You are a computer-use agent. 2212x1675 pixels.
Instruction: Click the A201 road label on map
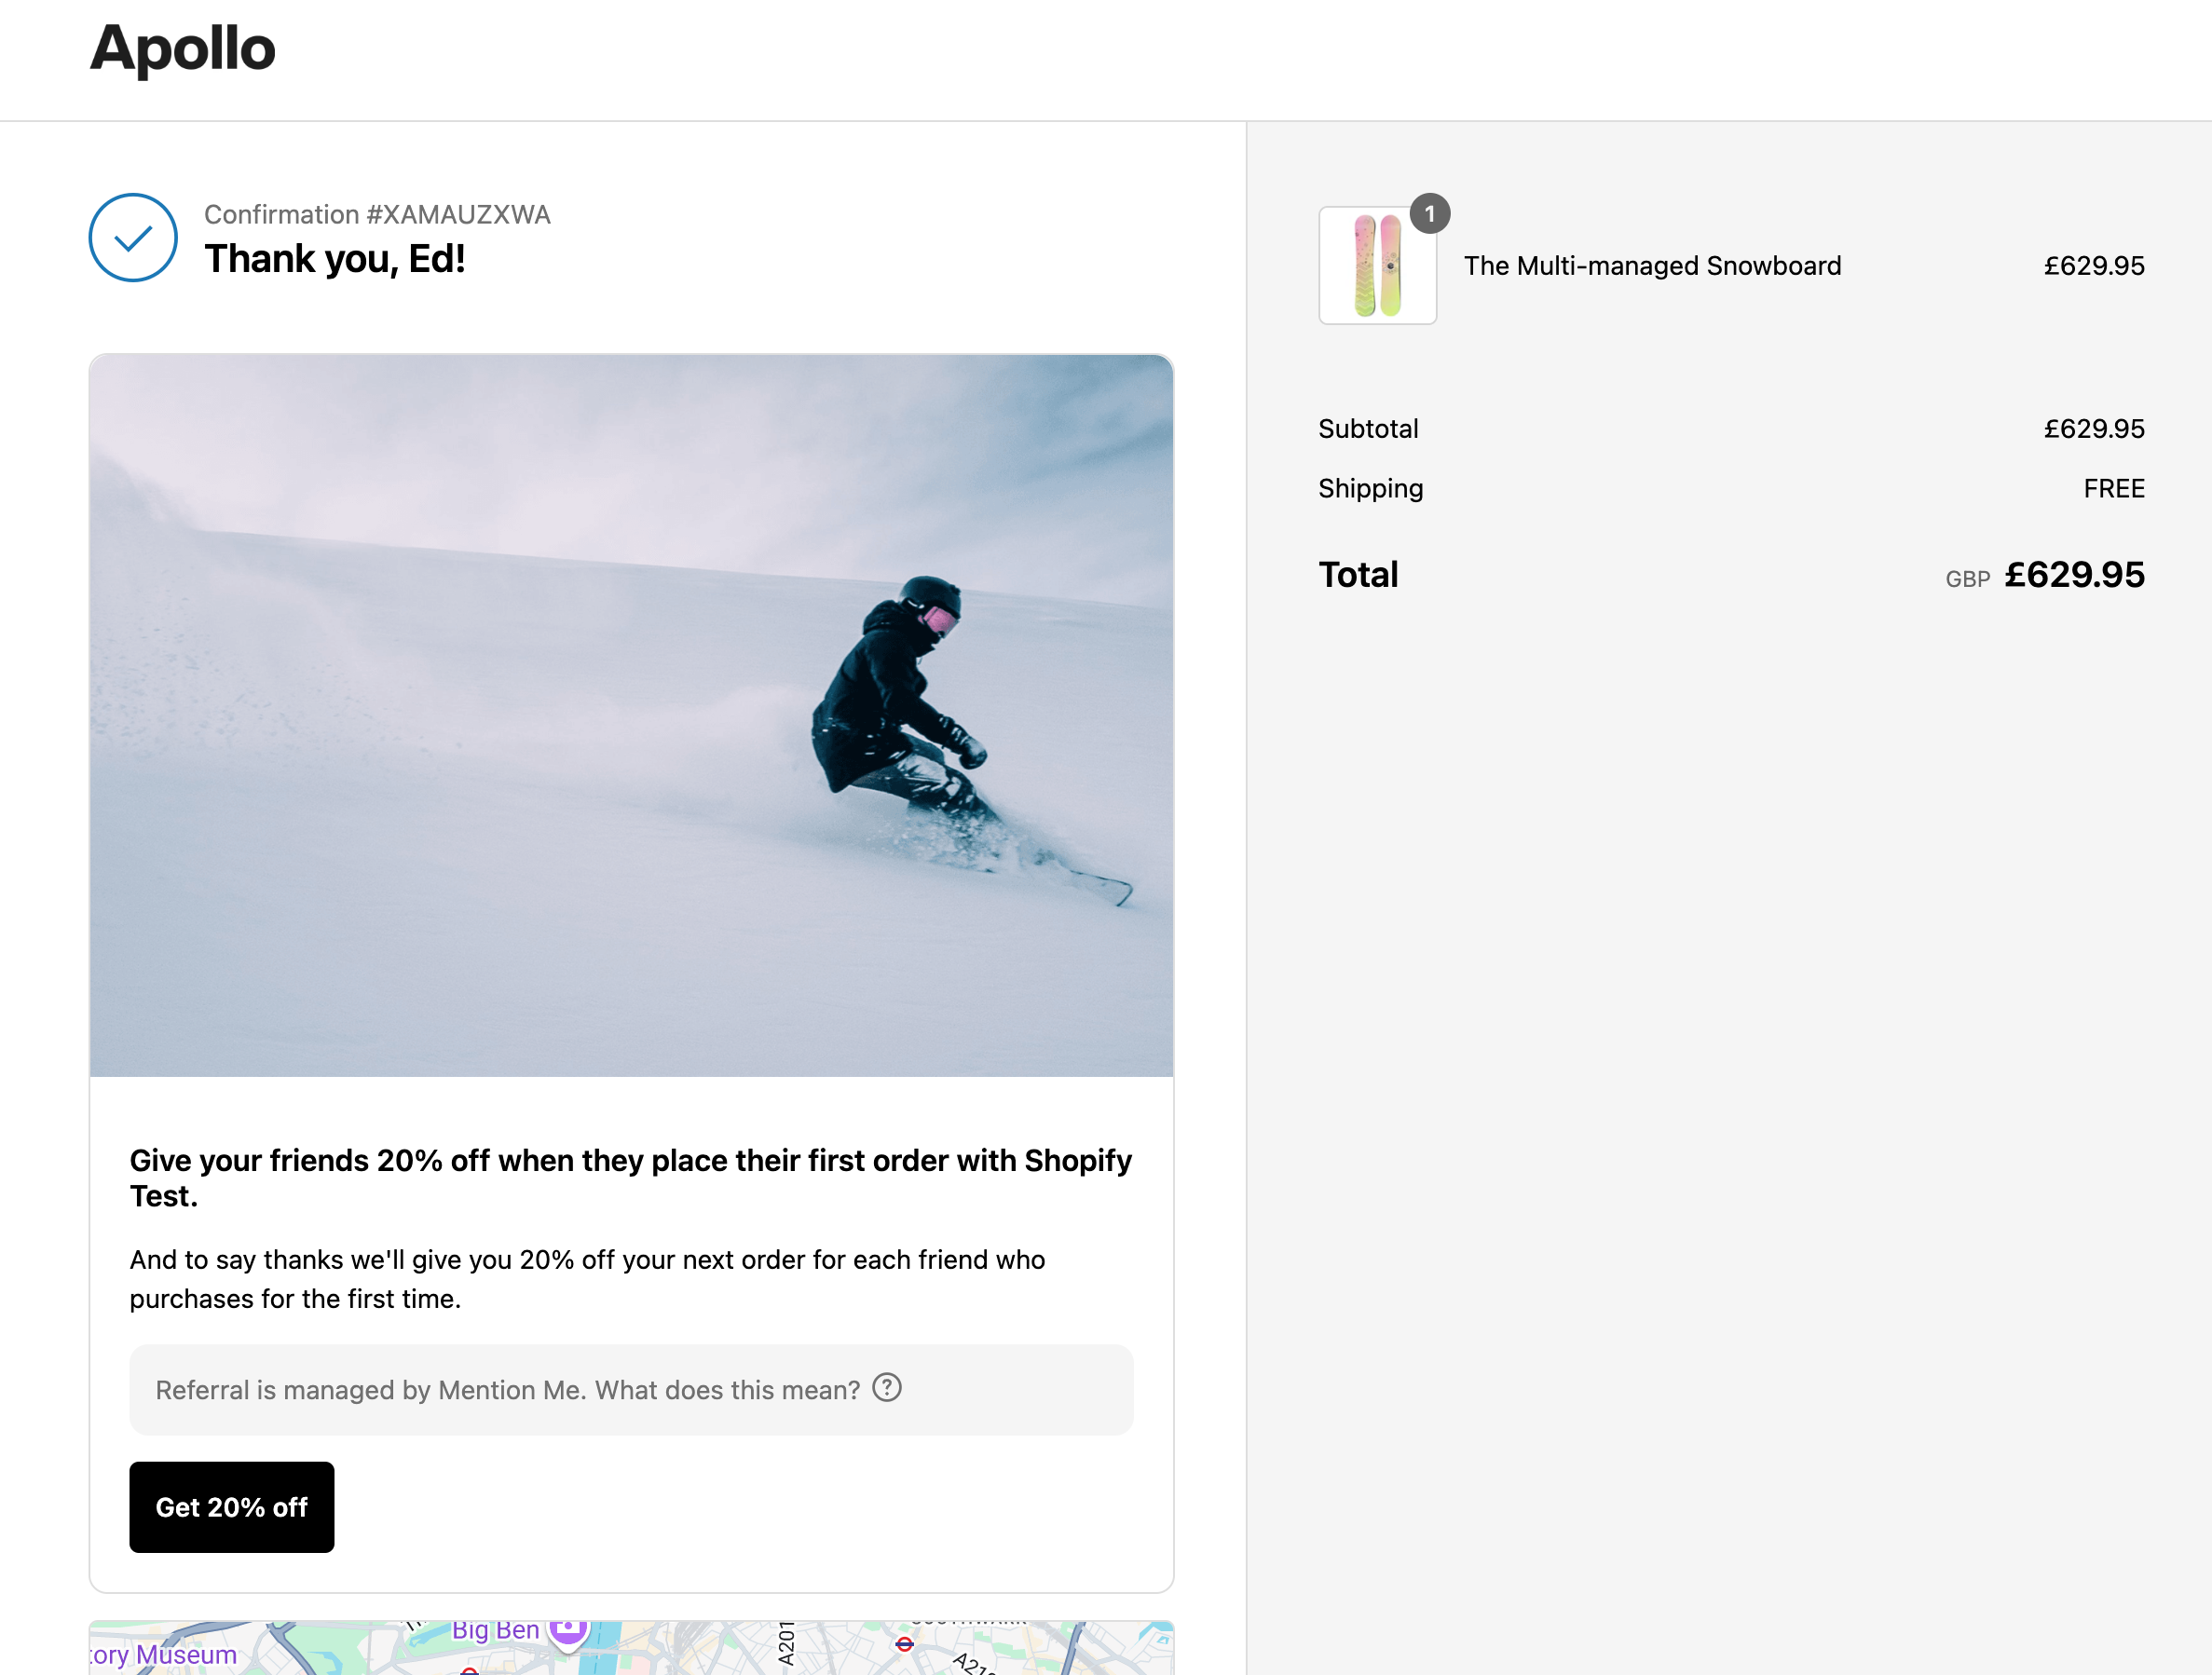[786, 1643]
